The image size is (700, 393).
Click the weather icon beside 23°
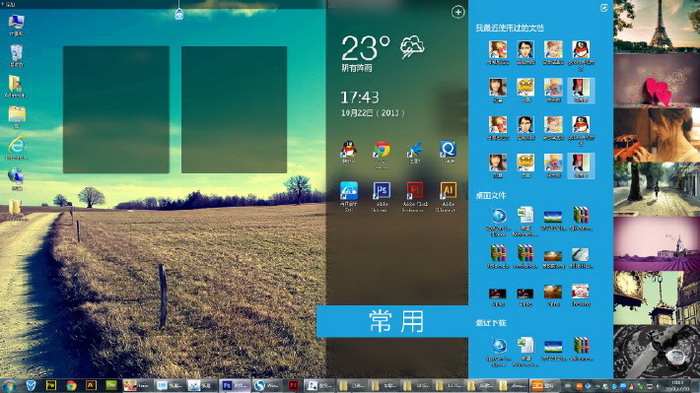click(412, 47)
